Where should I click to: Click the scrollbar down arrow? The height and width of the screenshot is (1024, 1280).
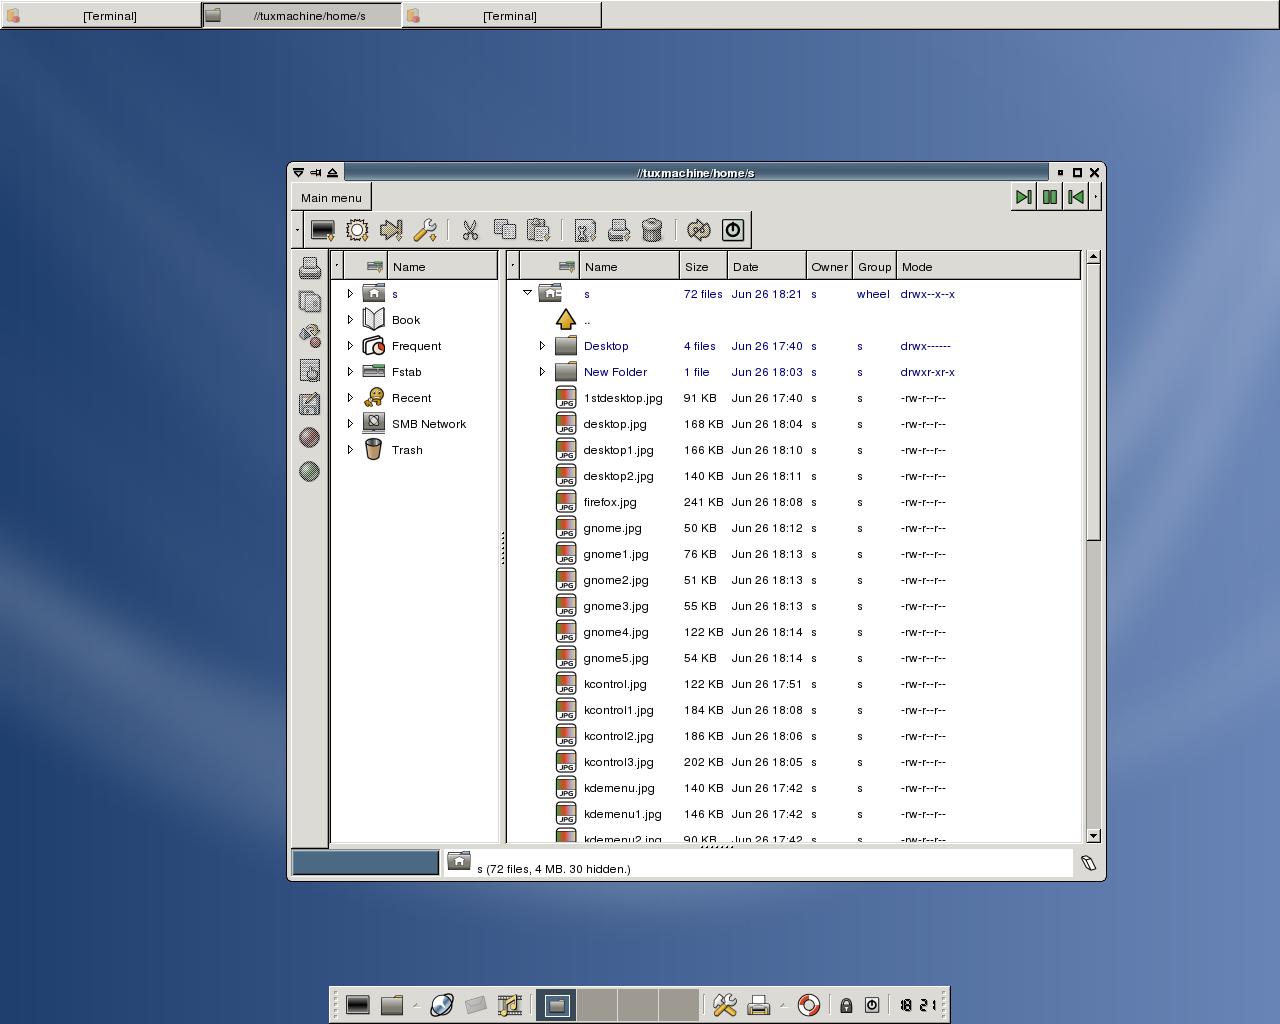pyautogui.click(x=1093, y=835)
